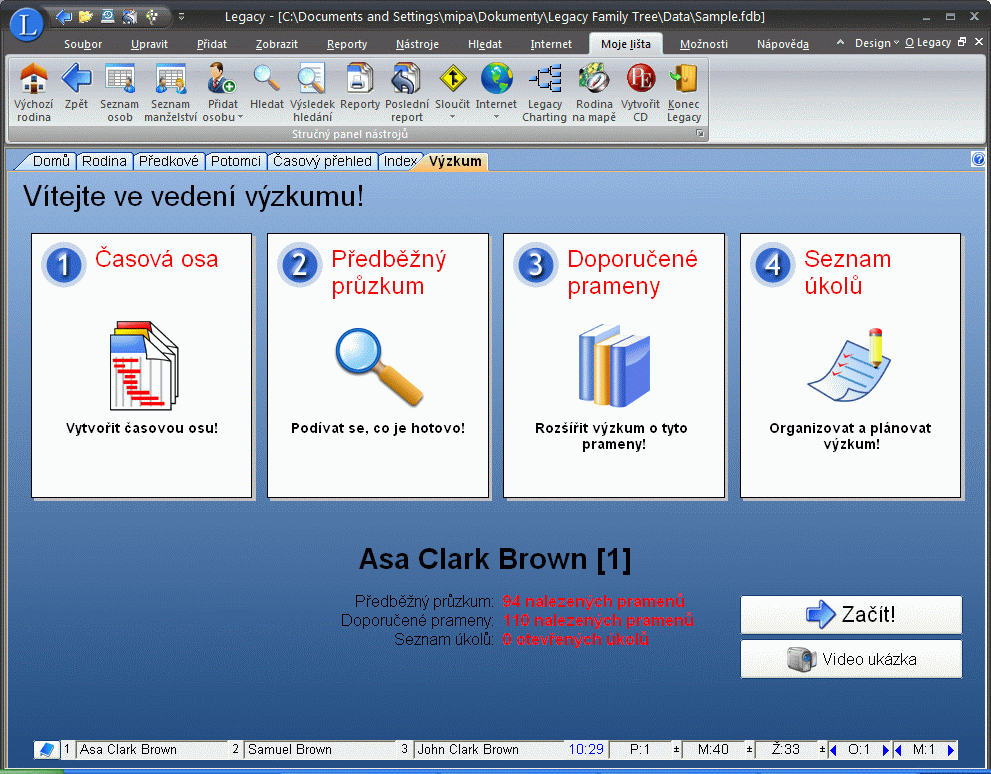
Task: Click the quick access backup computer icon
Action: click(x=108, y=16)
